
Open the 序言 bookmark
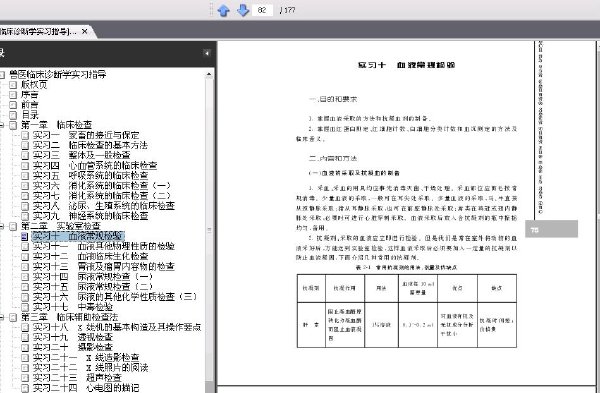[x=29, y=95]
